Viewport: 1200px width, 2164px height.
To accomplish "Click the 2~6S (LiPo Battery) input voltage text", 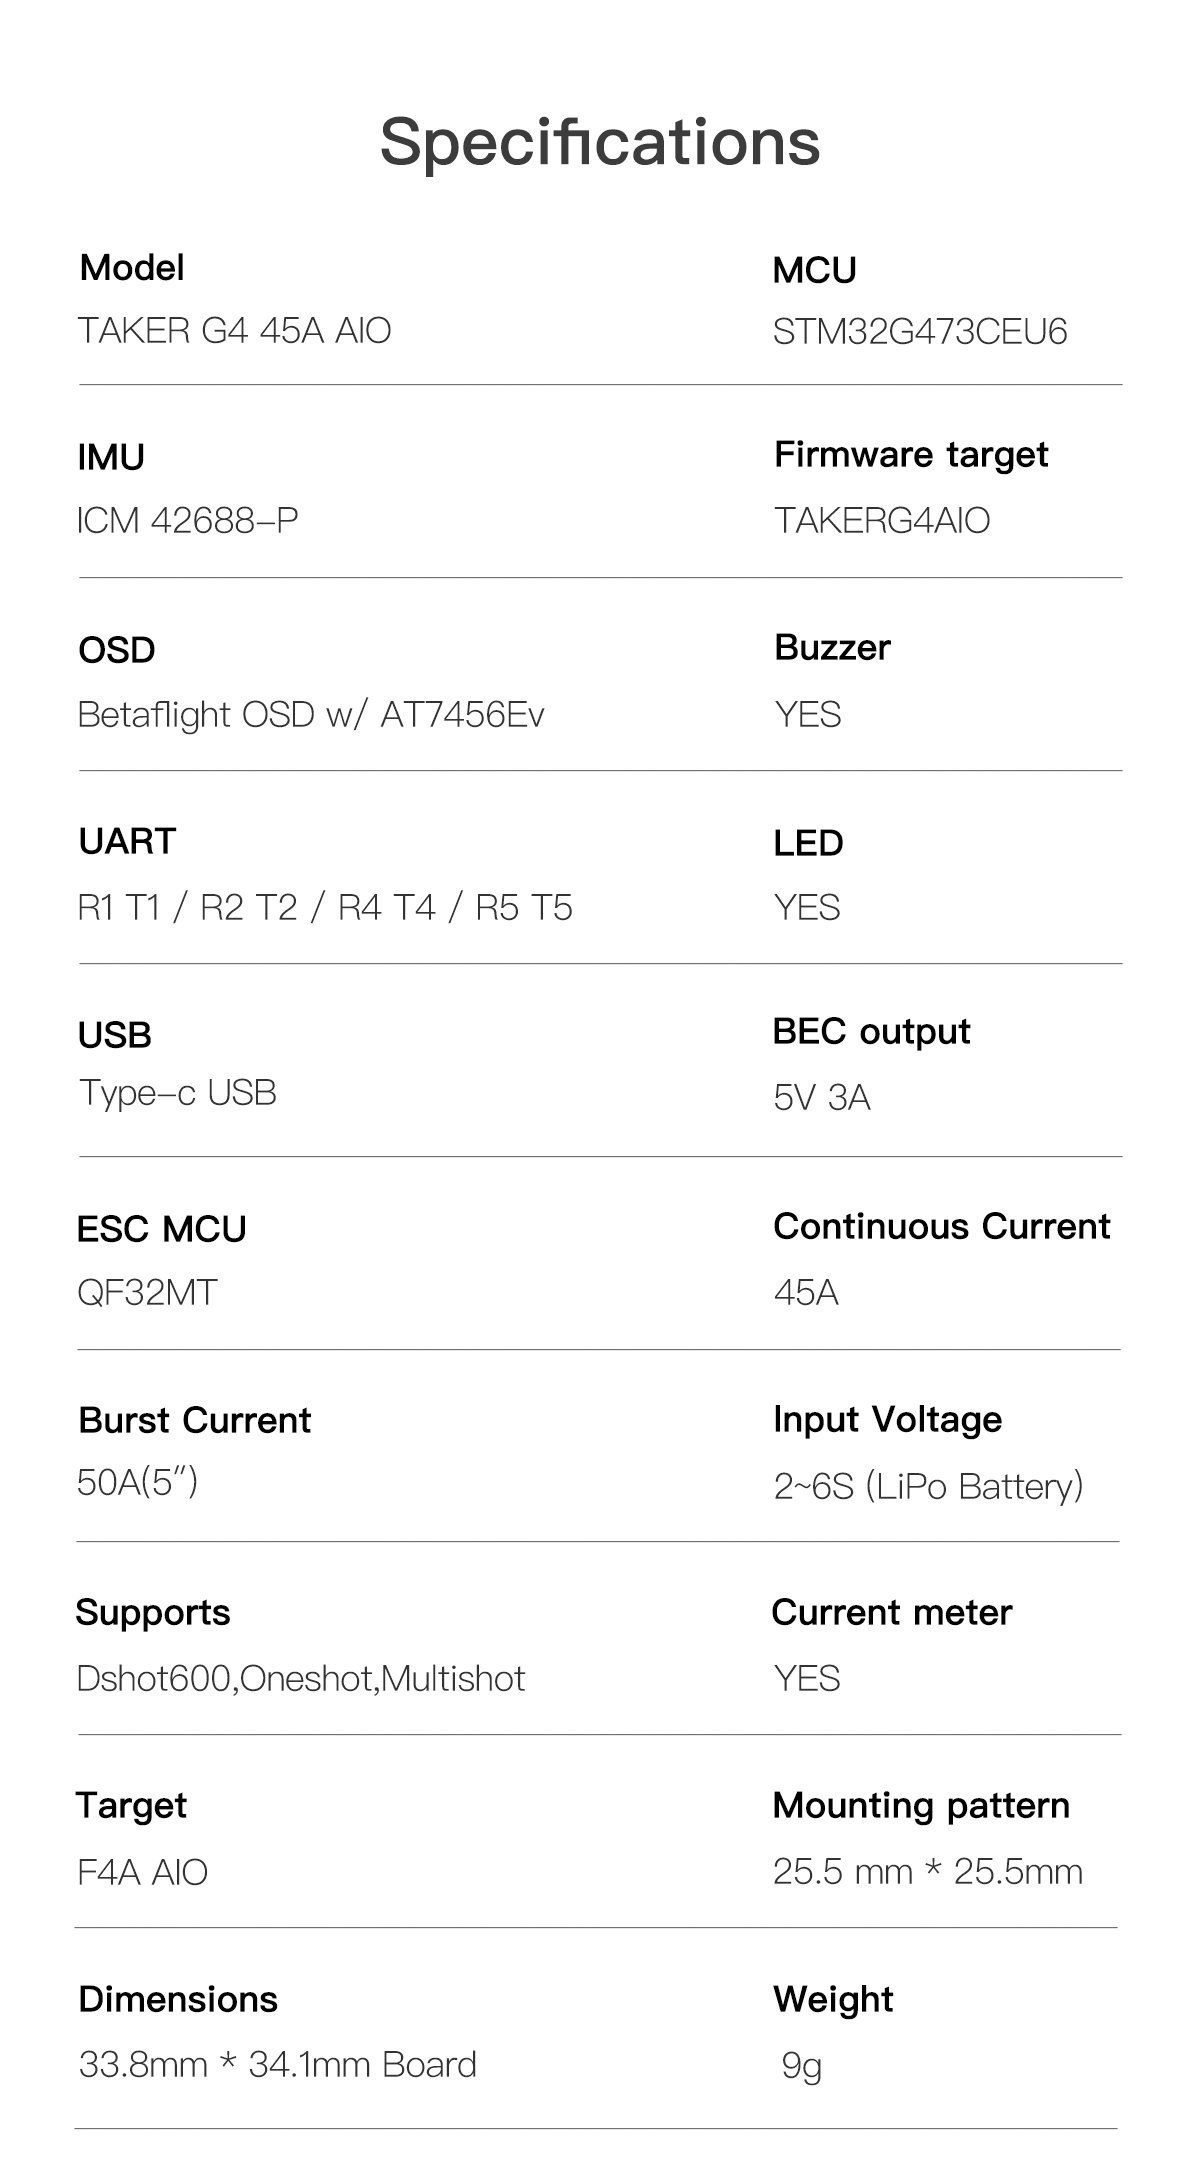I will [x=929, y=1486].
